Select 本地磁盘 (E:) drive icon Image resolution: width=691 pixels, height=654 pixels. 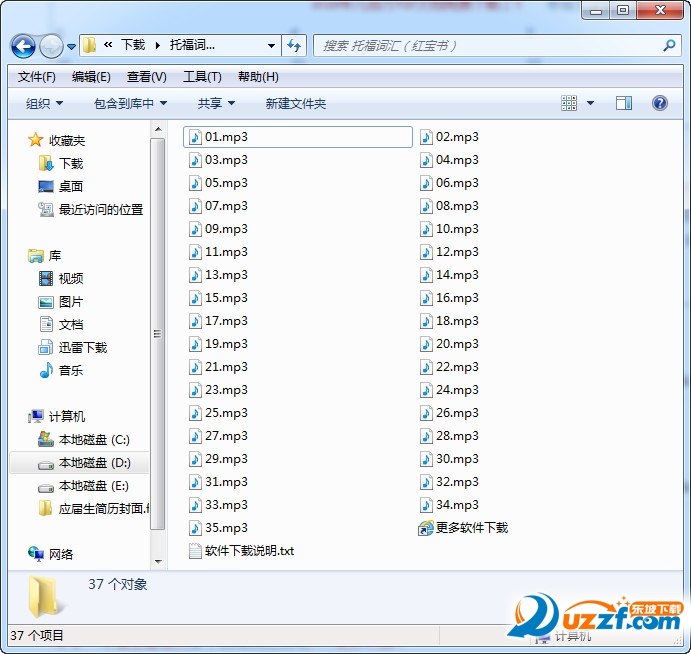tap(46, 488)
